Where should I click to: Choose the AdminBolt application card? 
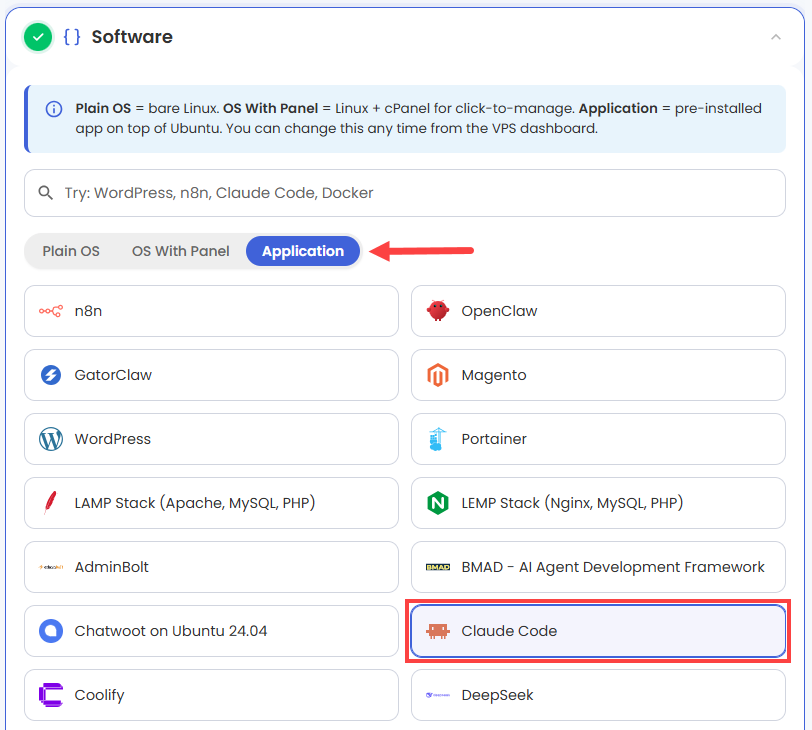[211, 567]
